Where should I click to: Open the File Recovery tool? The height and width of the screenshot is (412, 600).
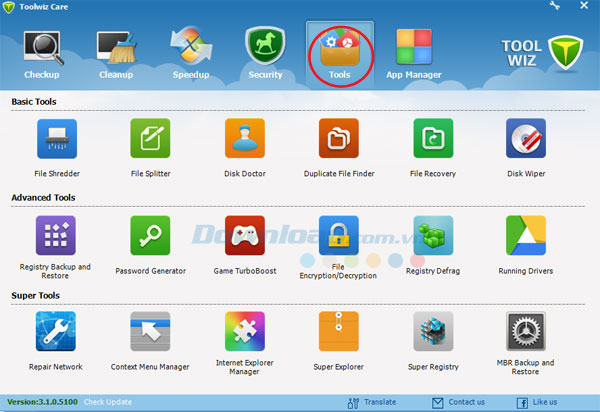click(x=433, y=138)
